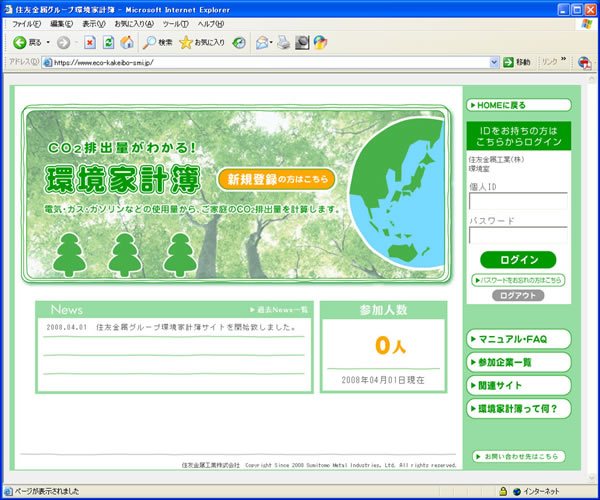Click the 2008.04.01 news entry text
Image resolution: width=600 pixels, height=500 pixels.
click(171, 327)
